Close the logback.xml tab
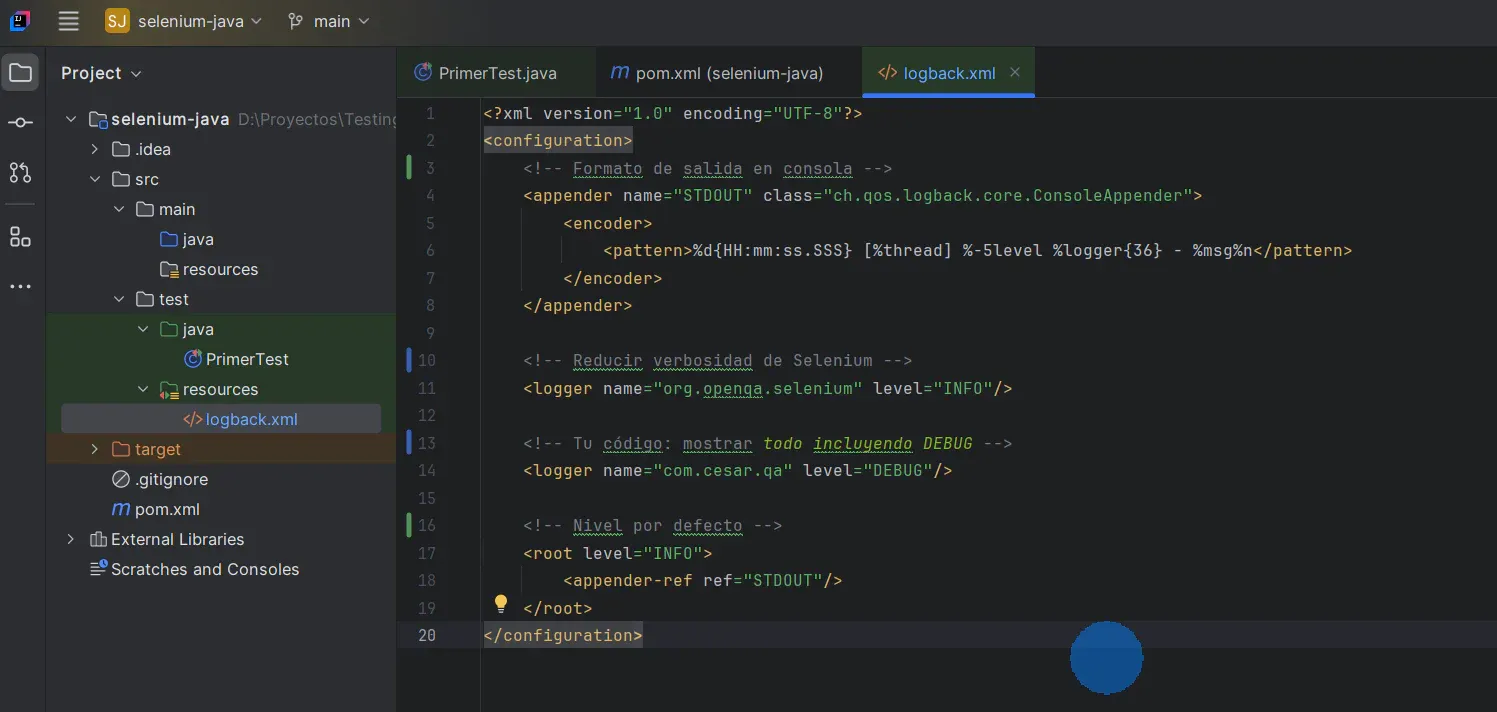This screenshot has width=1497, height=712. click(x=1014, y=72)
